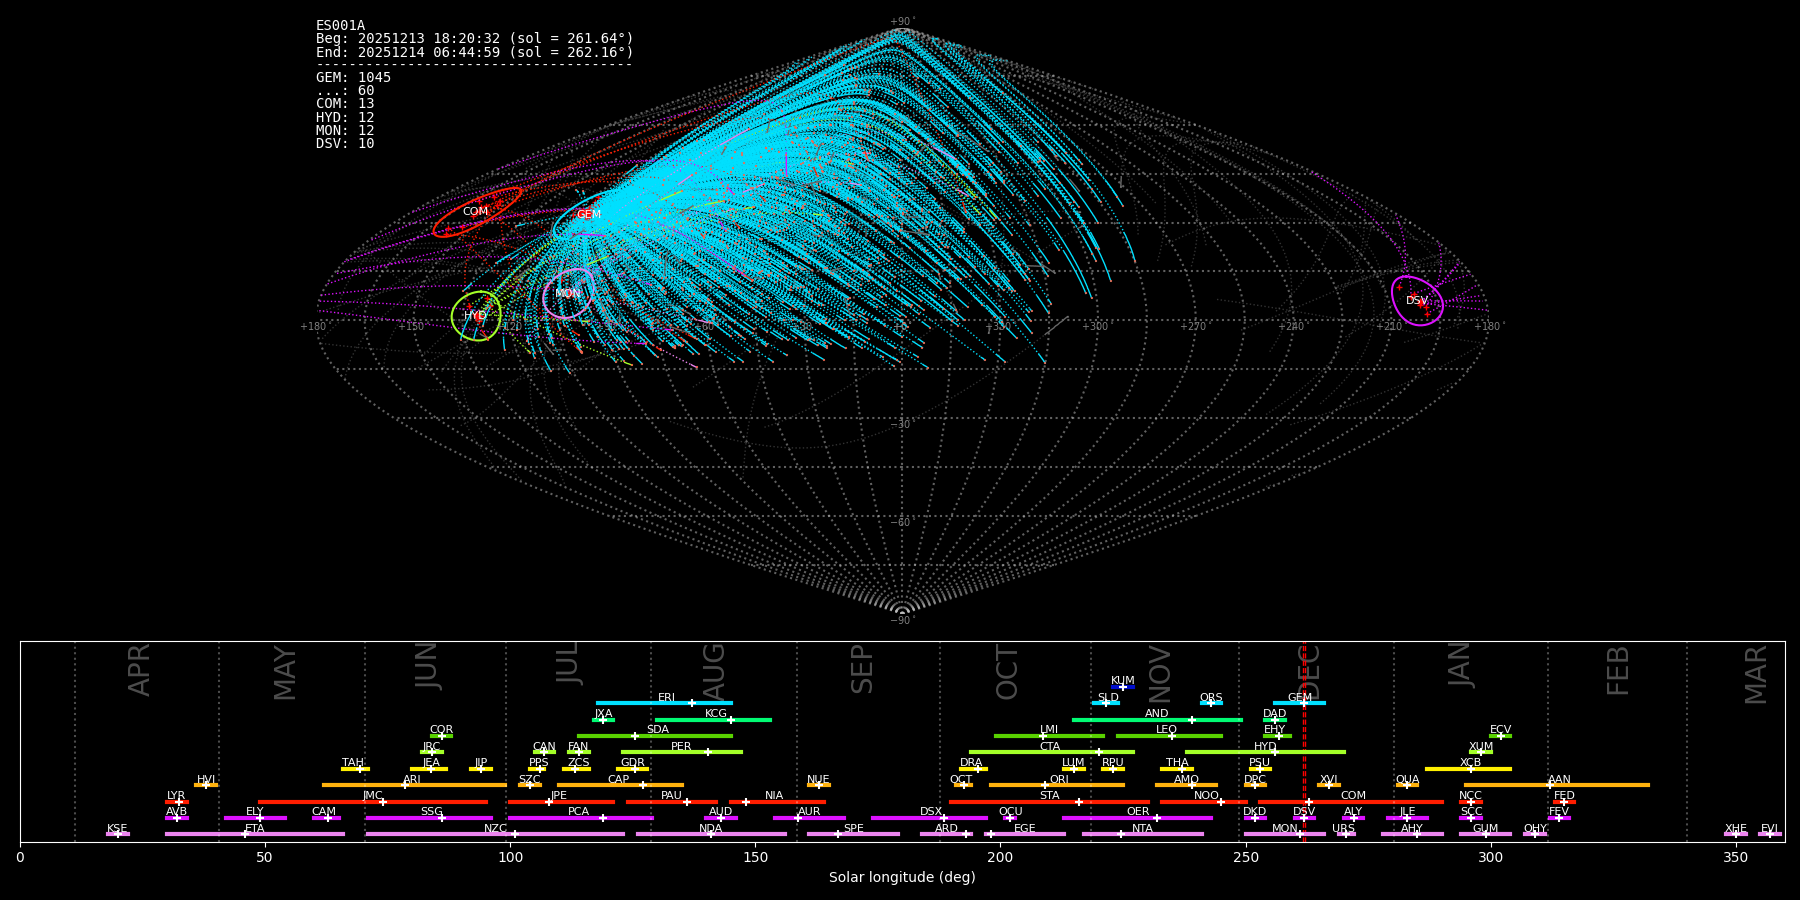
Task: Click the KCG shower bar label
Action: [x=716, y=714]
